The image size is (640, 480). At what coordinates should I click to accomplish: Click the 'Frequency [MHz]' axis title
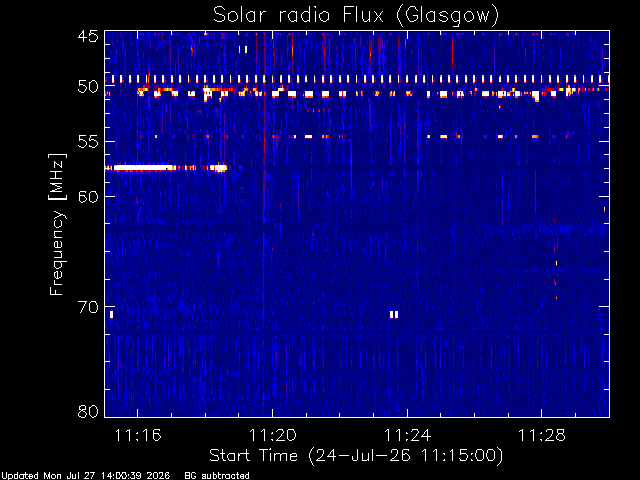57,224
